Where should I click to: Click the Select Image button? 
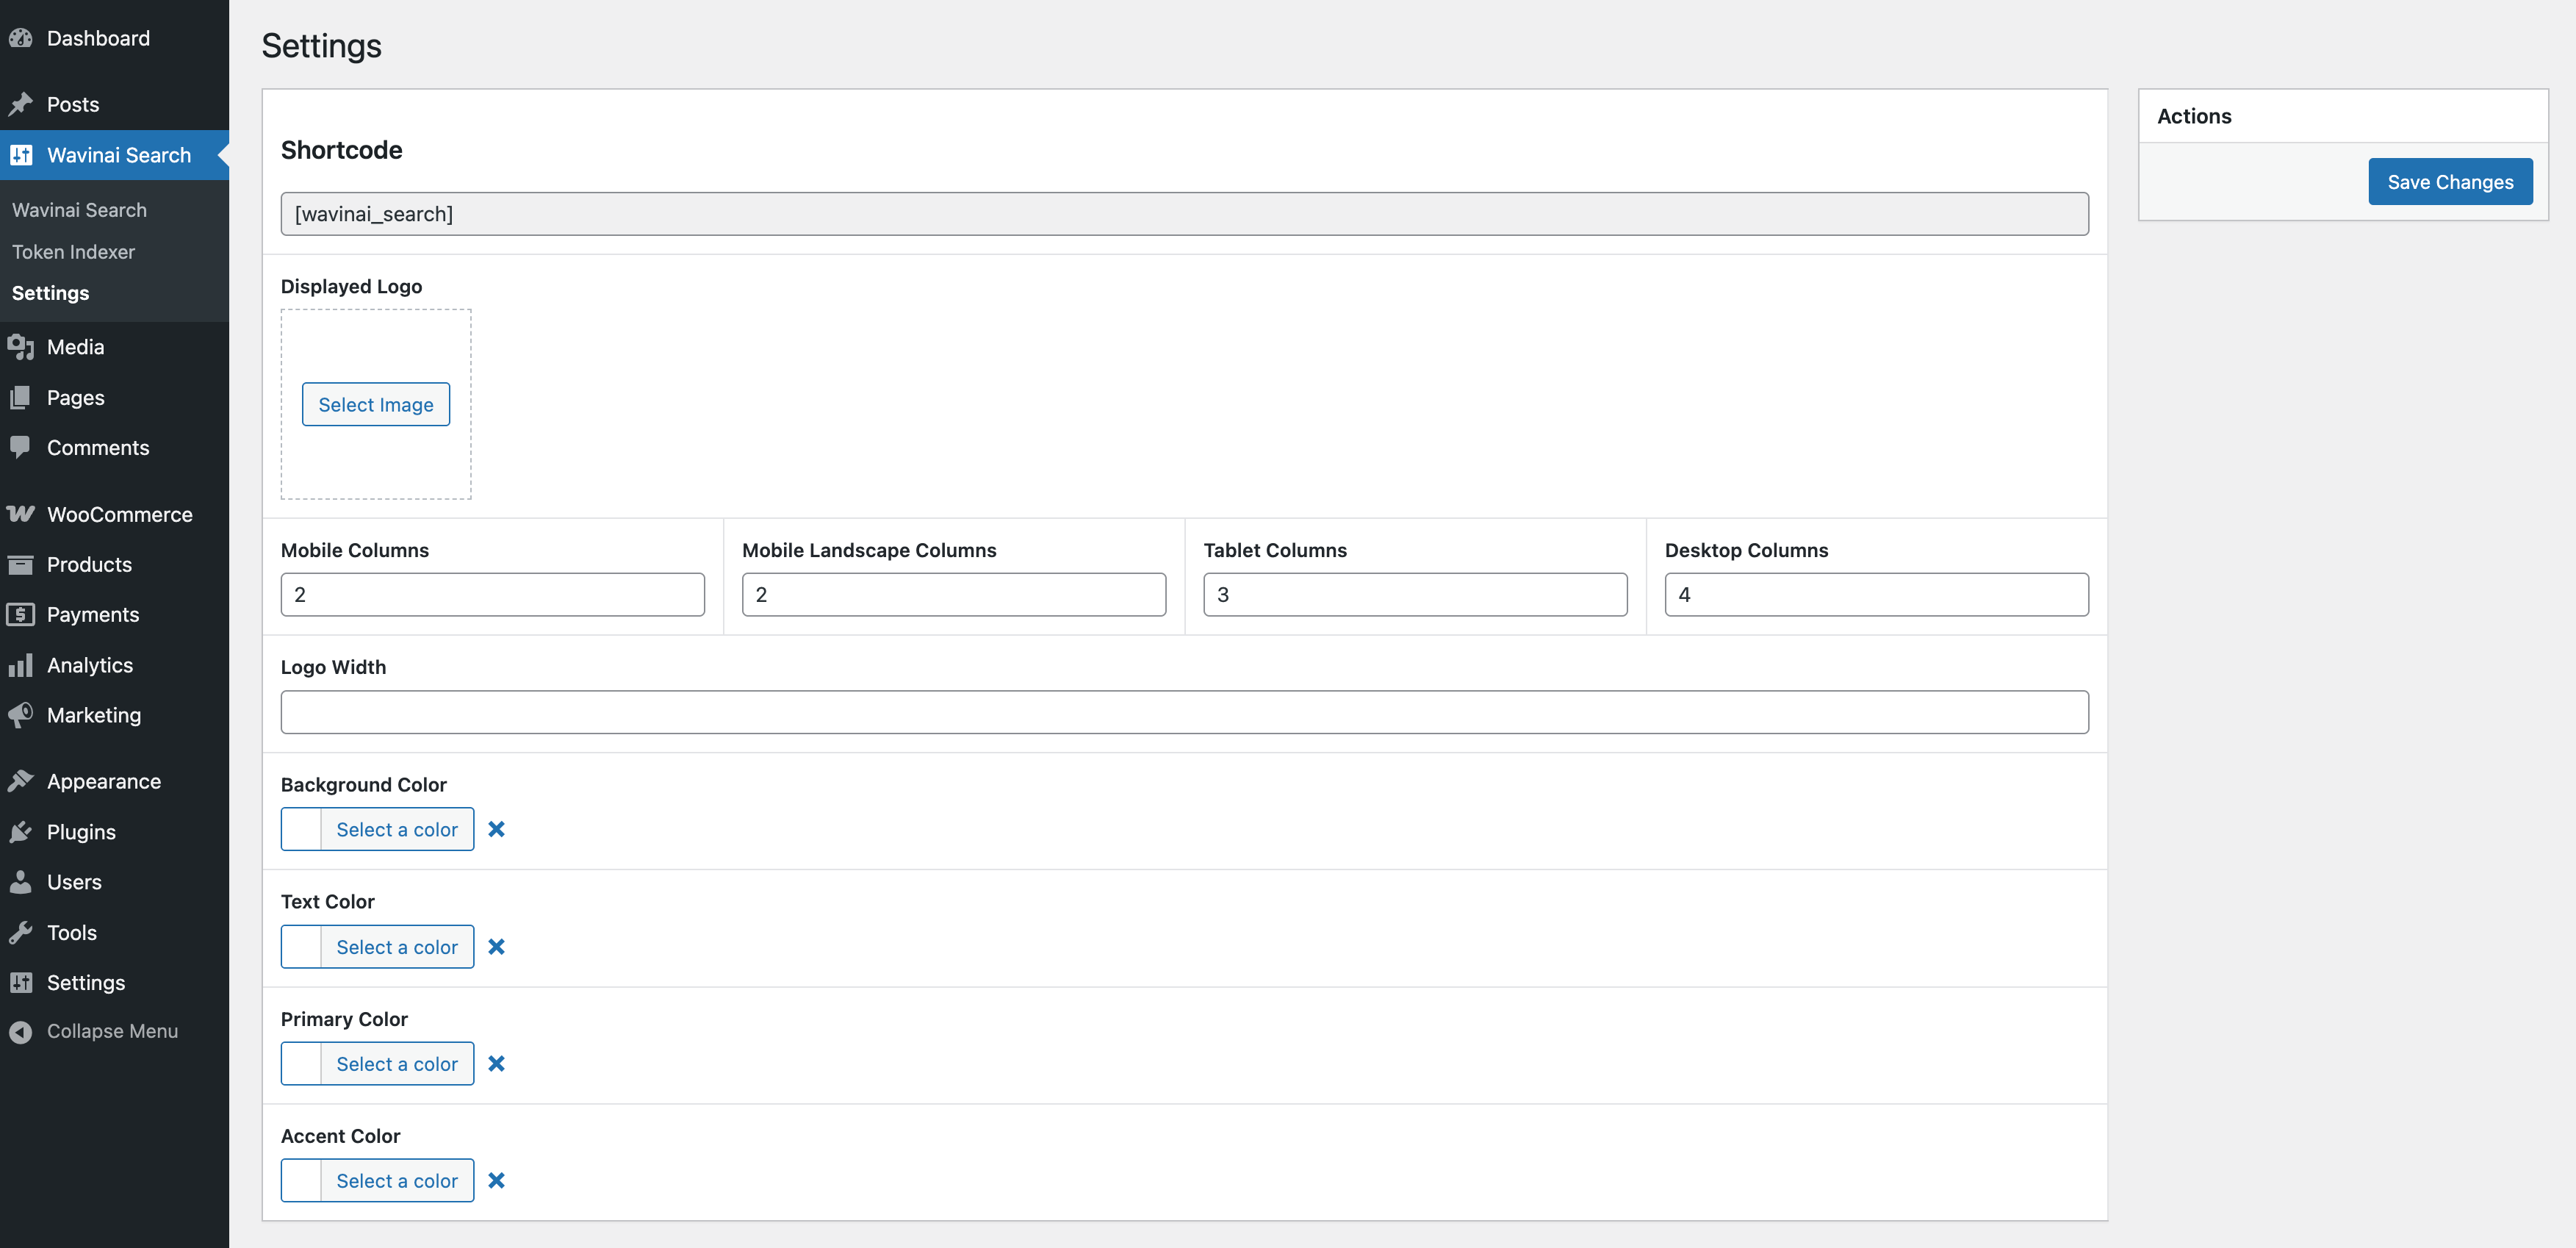(376, 404)
